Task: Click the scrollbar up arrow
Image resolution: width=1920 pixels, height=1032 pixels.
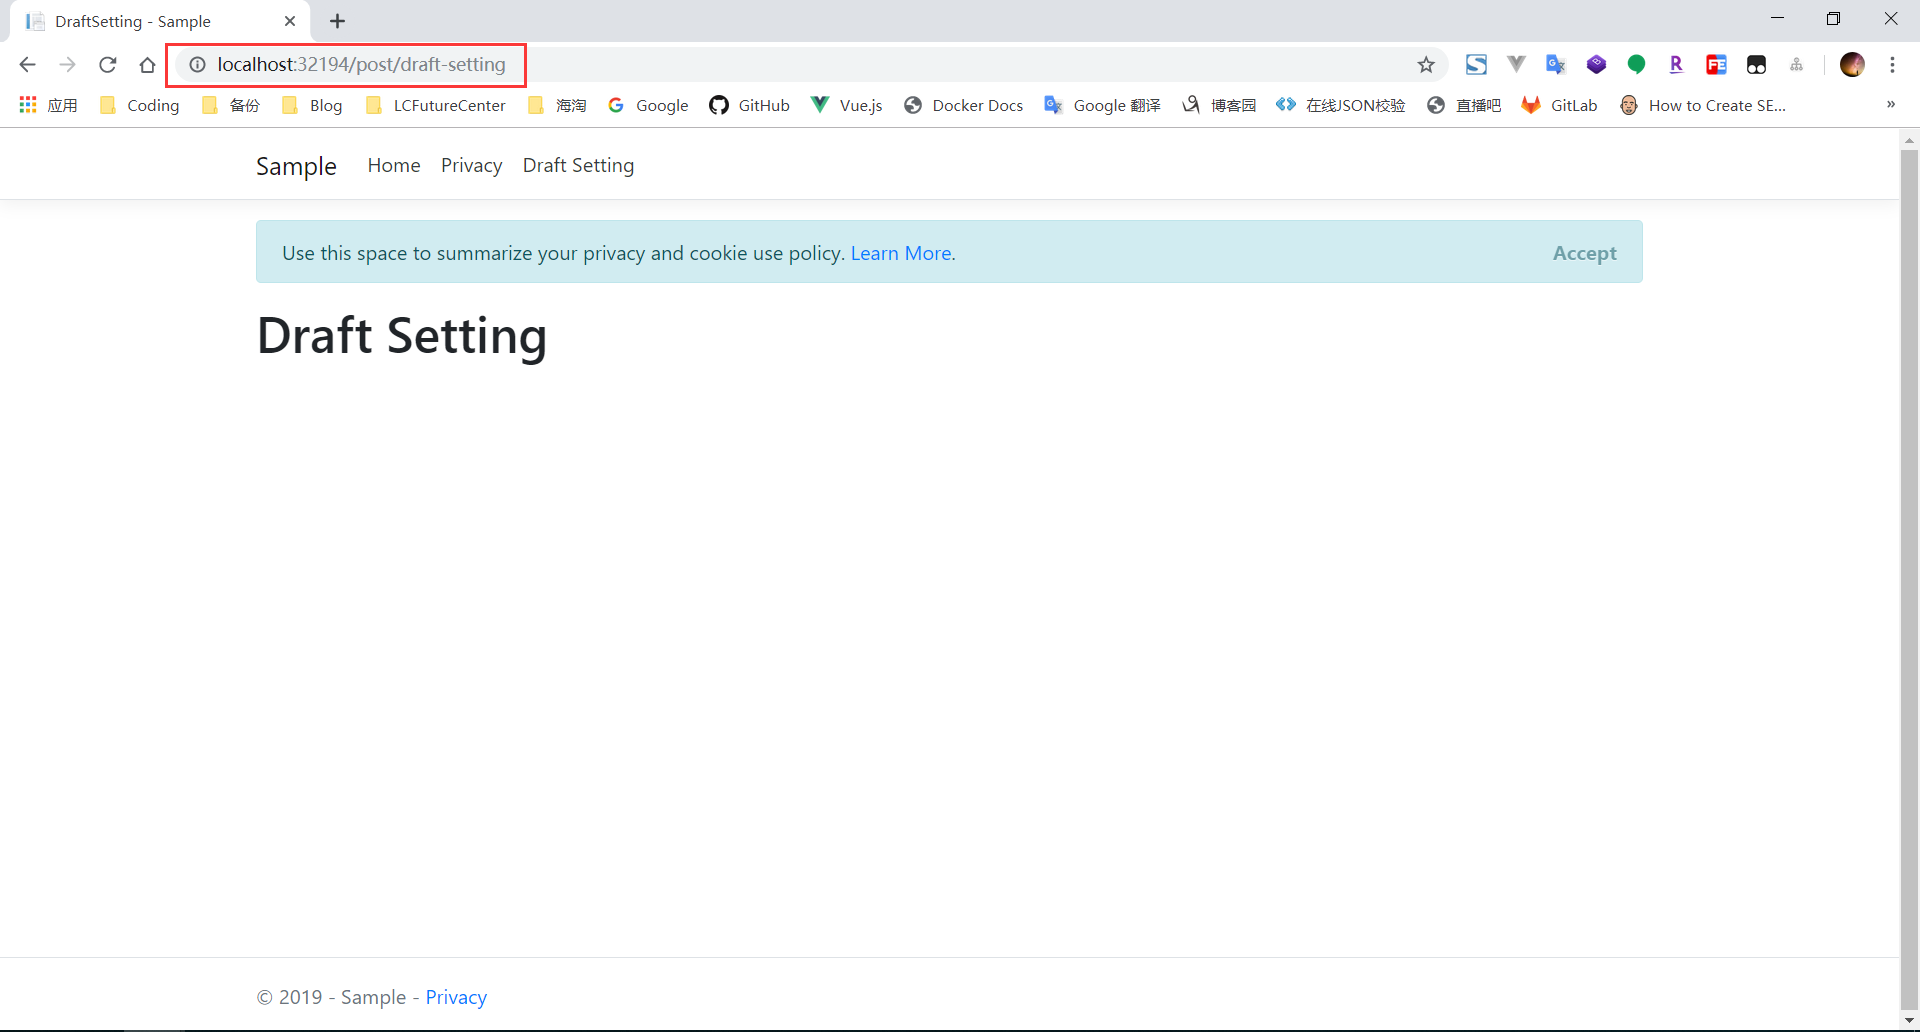Action: (1909, 140)
